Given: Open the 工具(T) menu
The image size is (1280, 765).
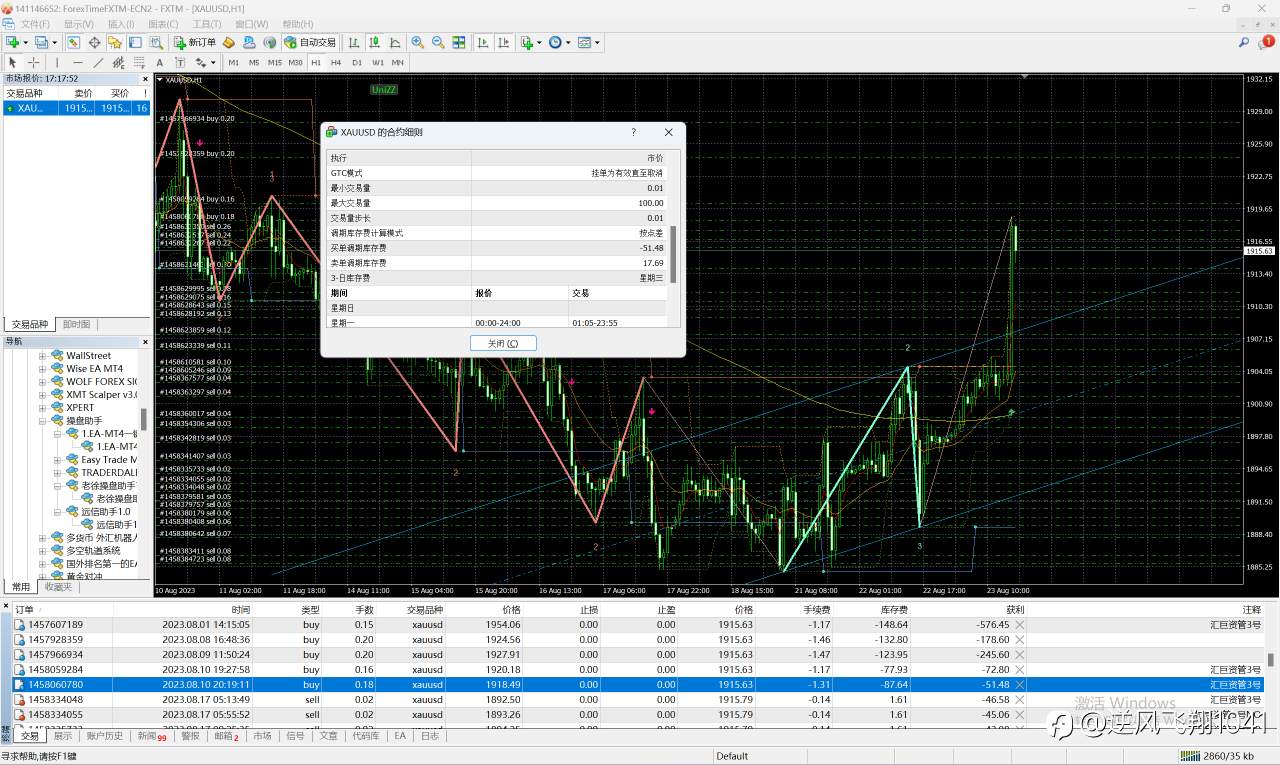Looking at the screenshot, I should [x=207, y=24].
